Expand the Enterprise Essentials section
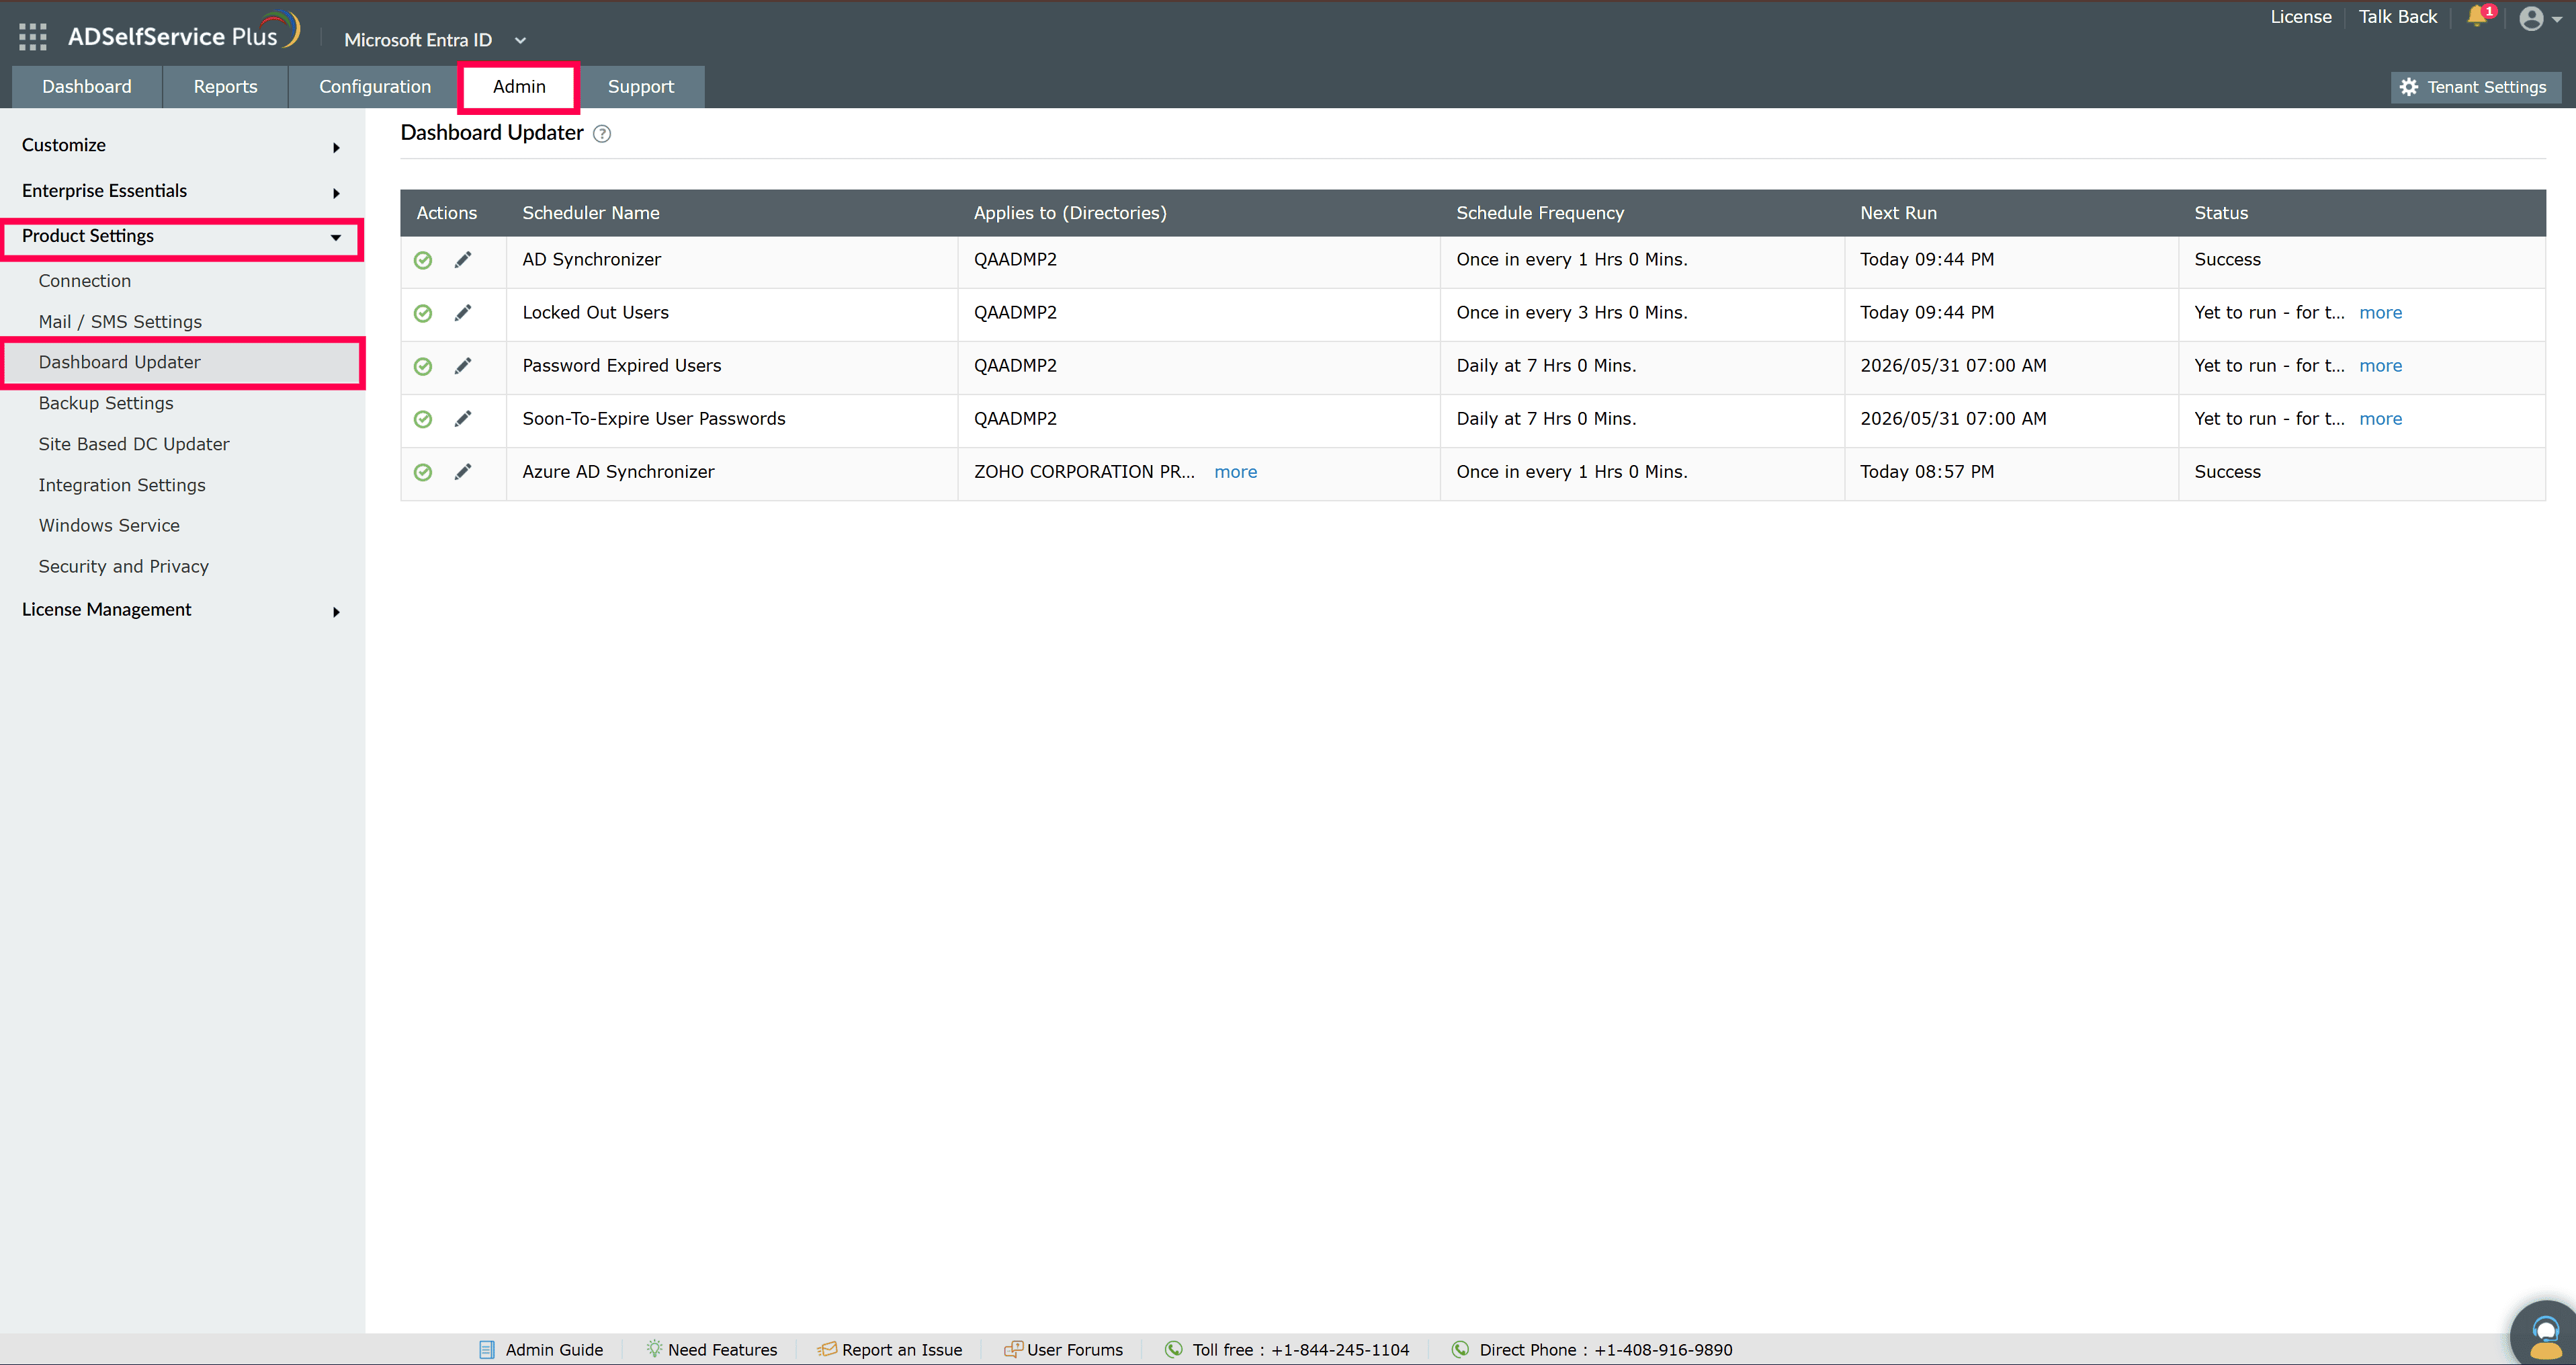Viewport: 2576px width, 1365px height. tap(182, 191)
